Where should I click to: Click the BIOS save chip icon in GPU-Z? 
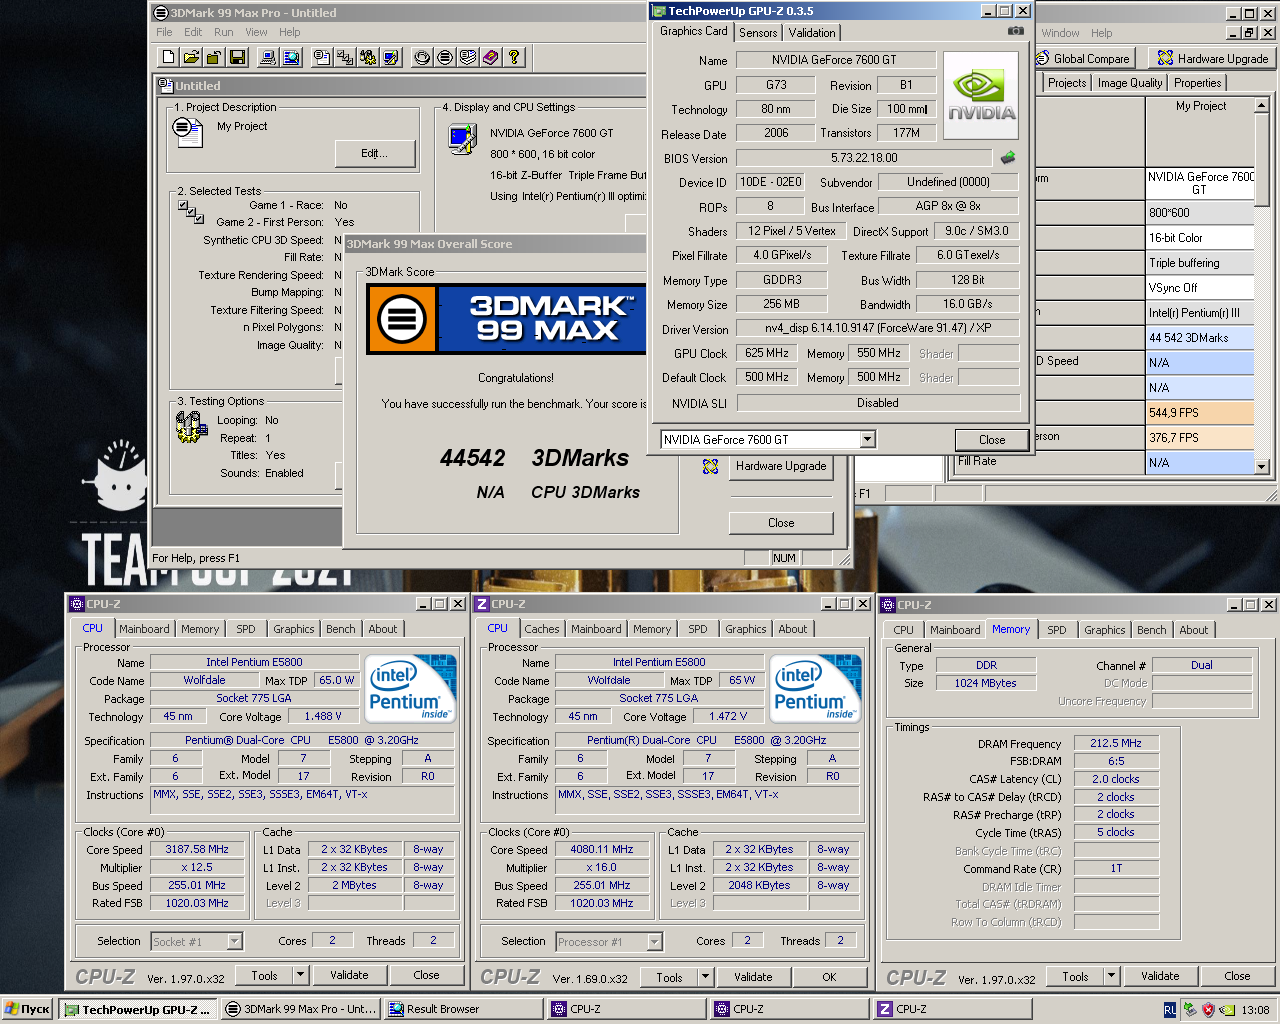pyautogui.click(x=1008, y=157)
